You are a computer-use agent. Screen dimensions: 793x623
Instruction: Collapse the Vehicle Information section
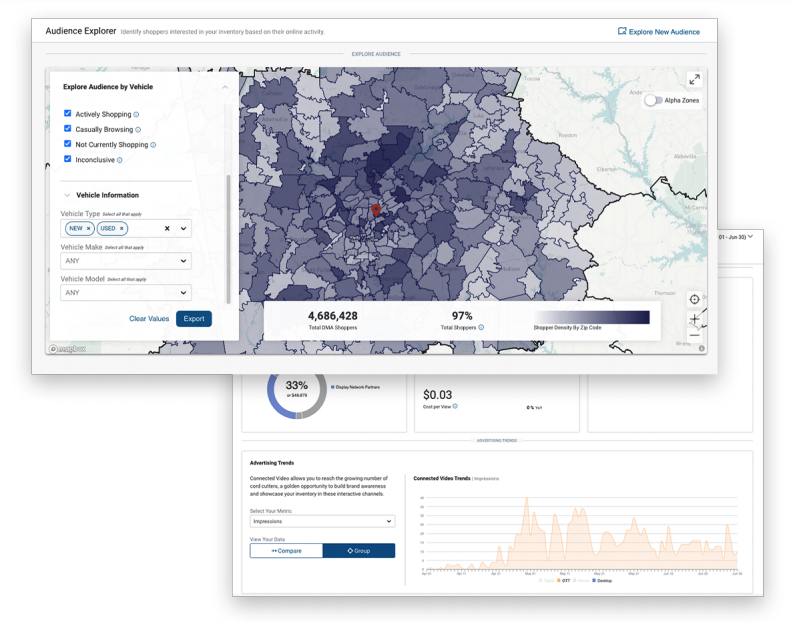click(x=67, y=195)
